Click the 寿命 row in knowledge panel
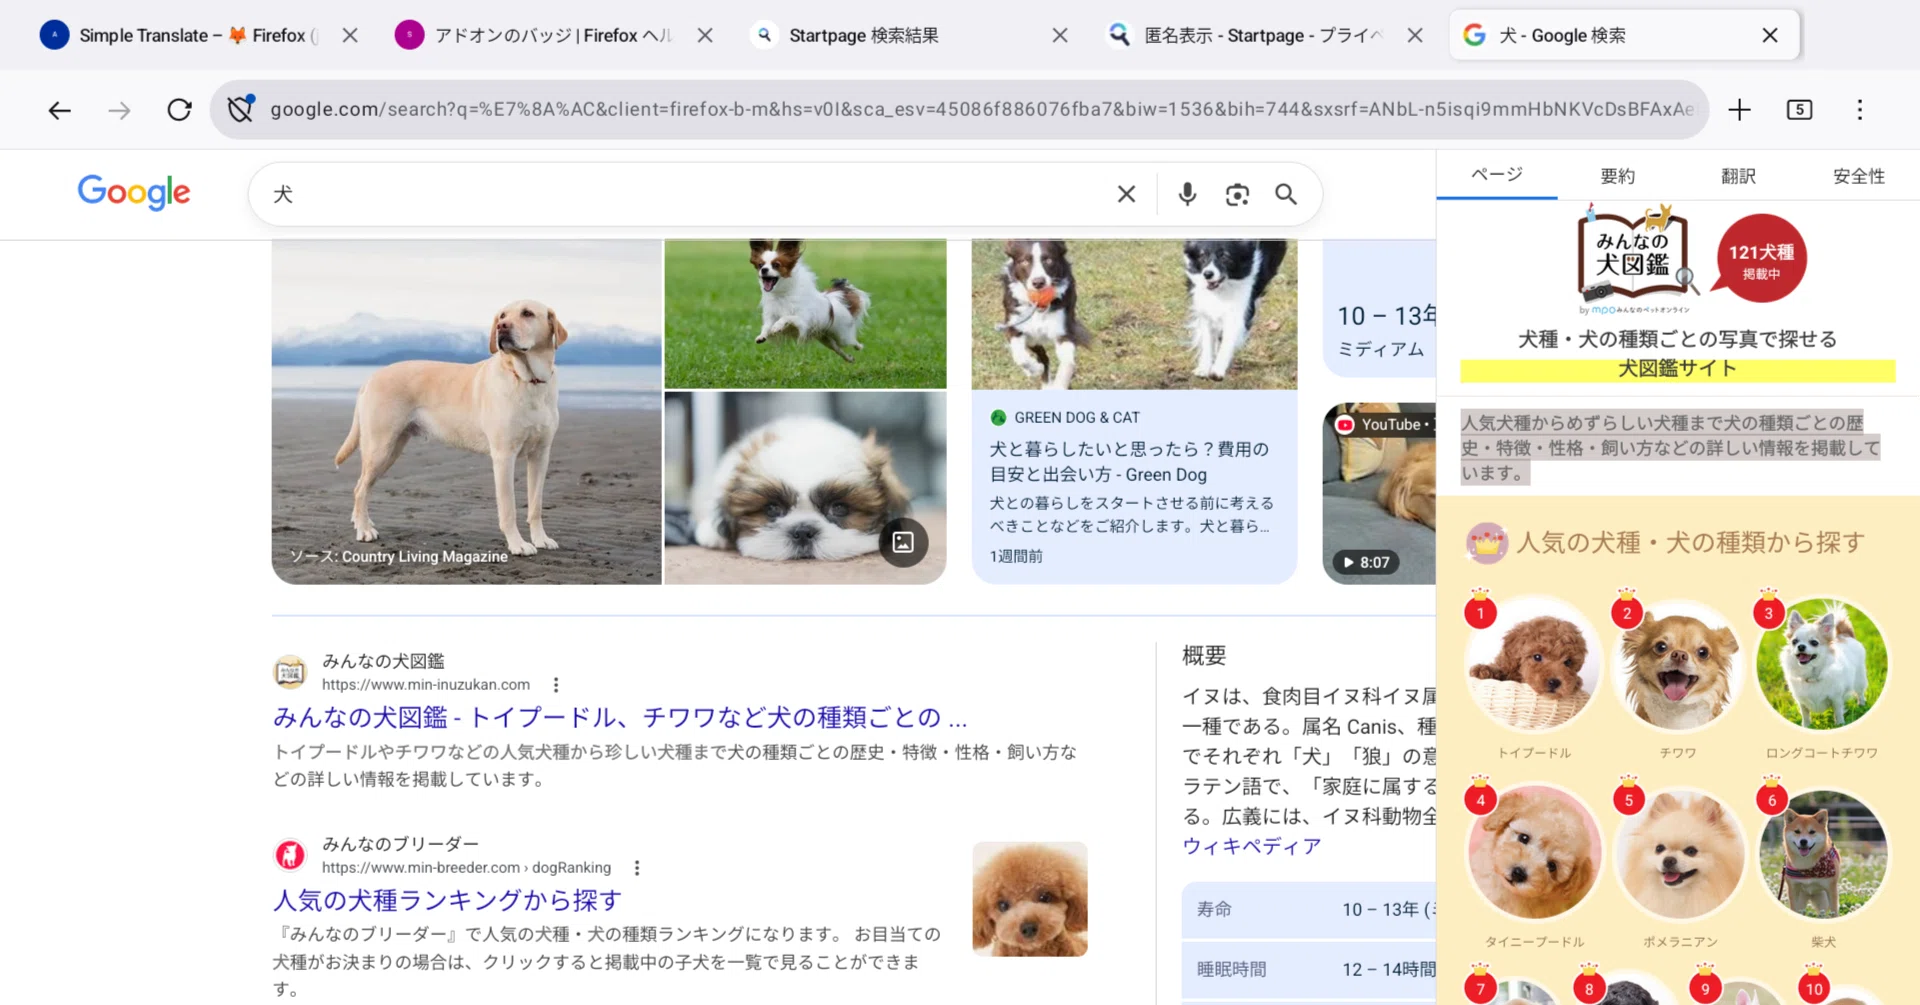 pyautogui.click(x=1308, y=909)
